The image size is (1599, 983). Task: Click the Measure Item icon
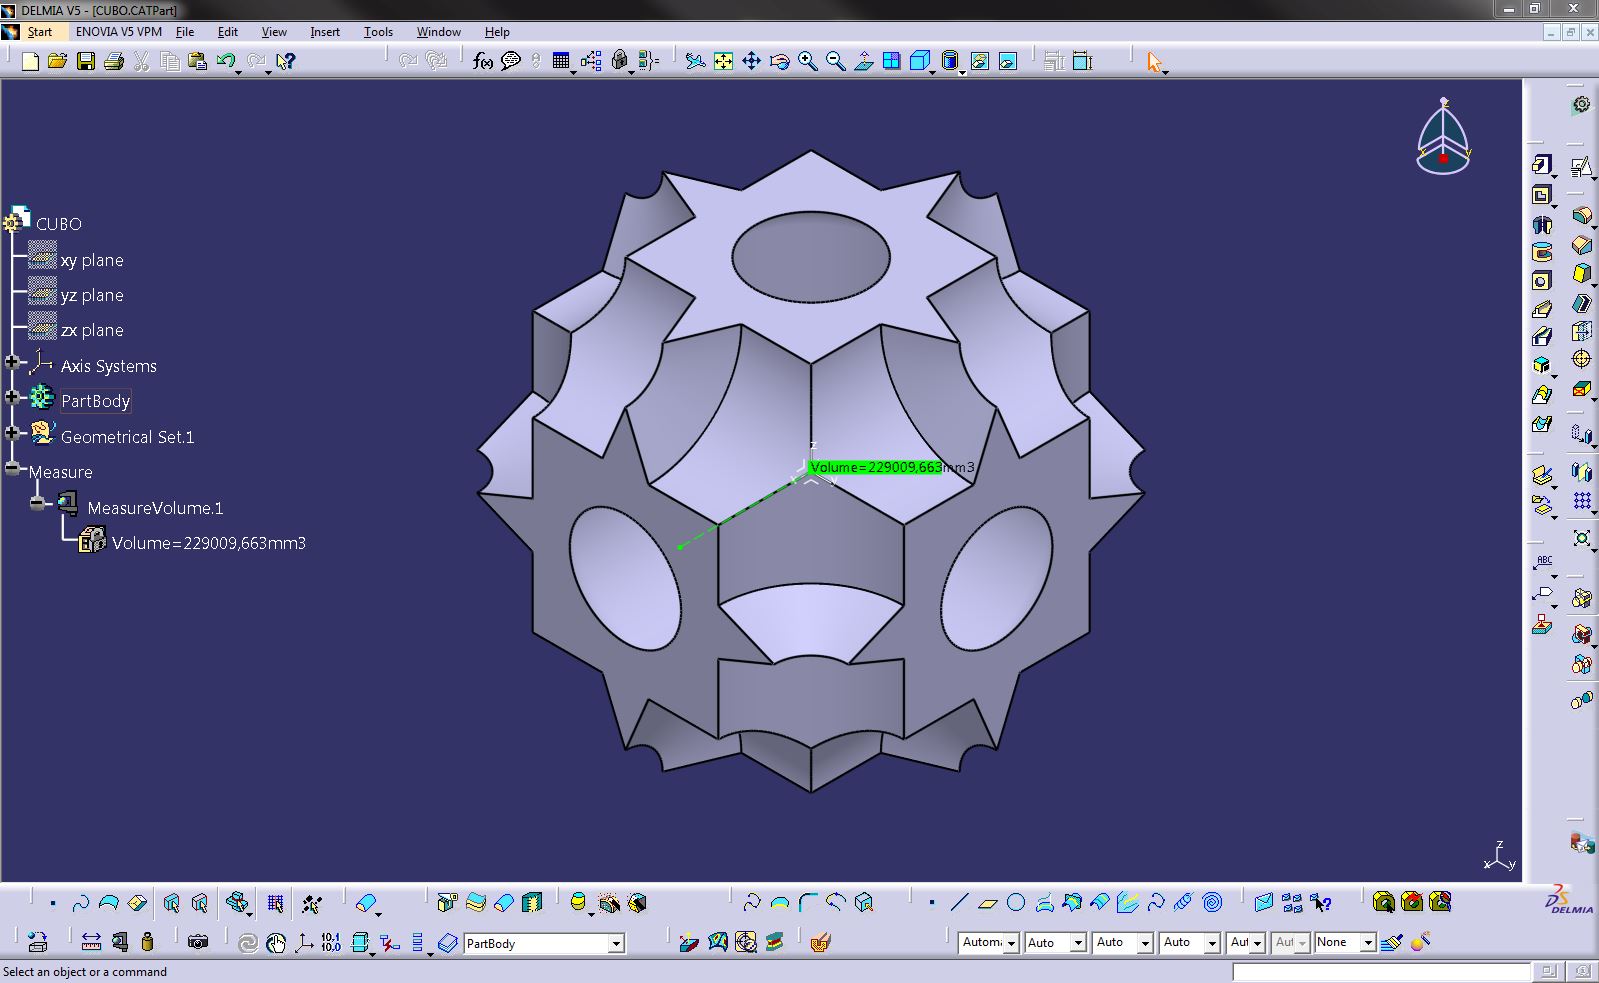pos(120,942)
